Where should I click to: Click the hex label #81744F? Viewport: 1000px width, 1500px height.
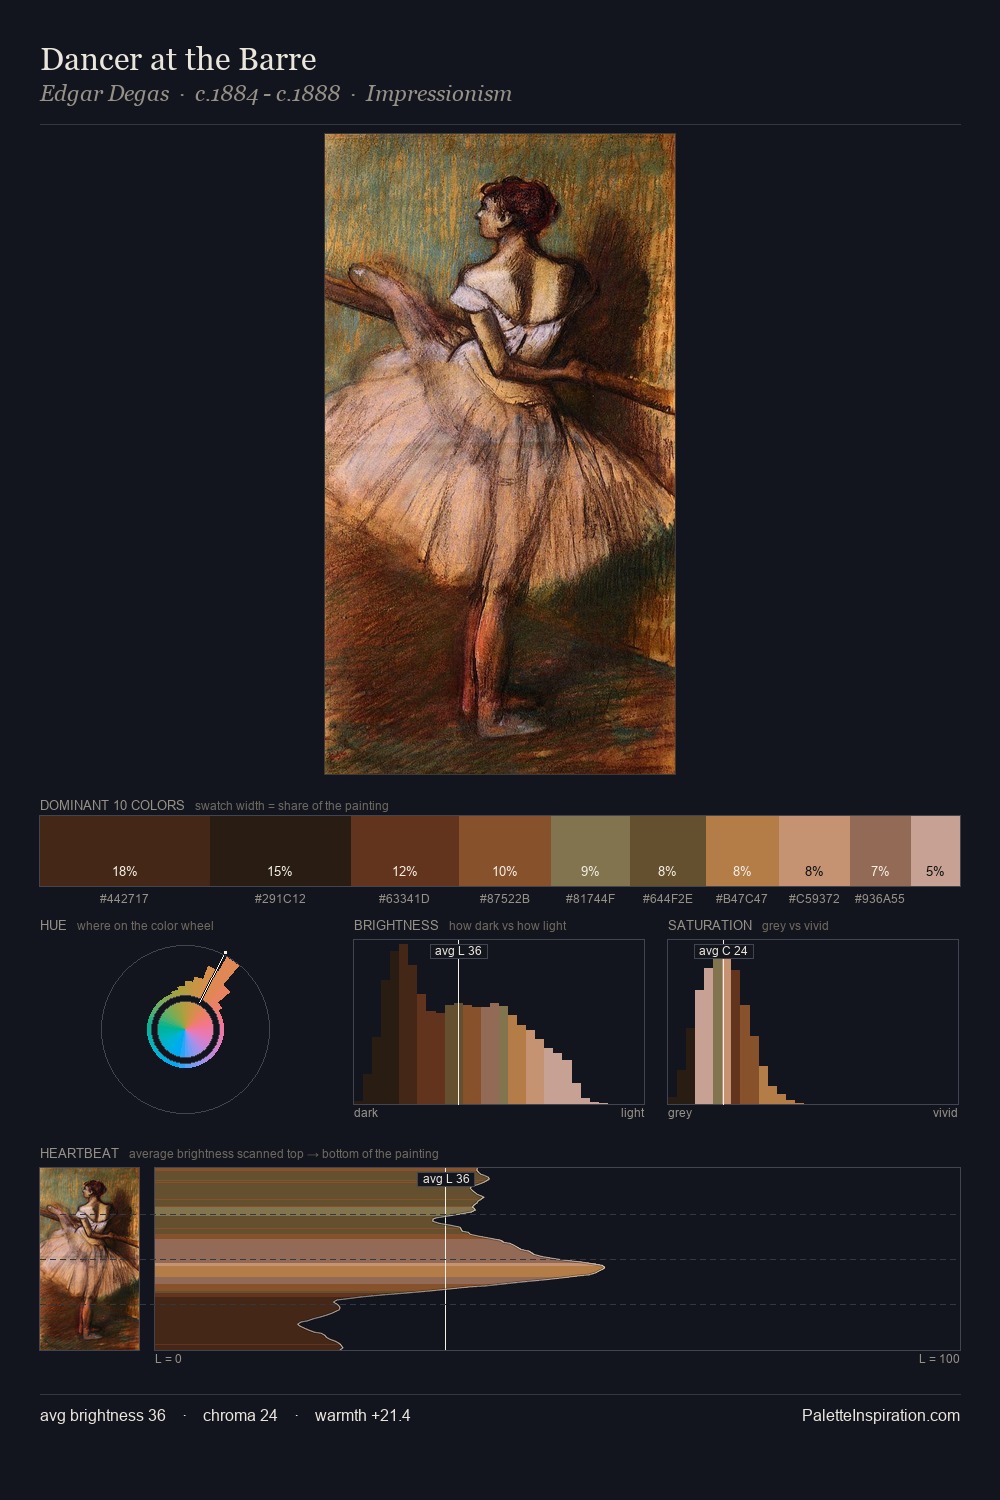click(x=590, y=899)
